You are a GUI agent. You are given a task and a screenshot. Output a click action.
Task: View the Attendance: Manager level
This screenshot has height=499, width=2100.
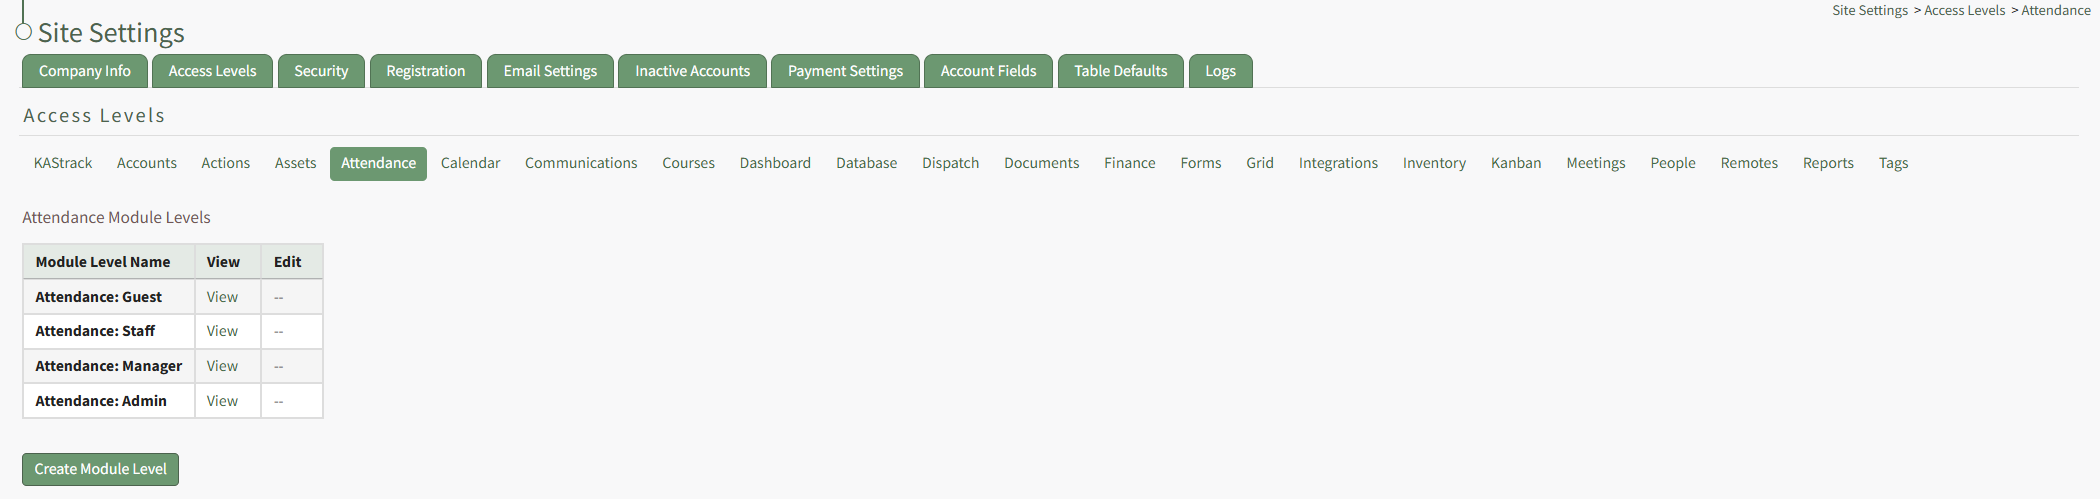[222, 366]
